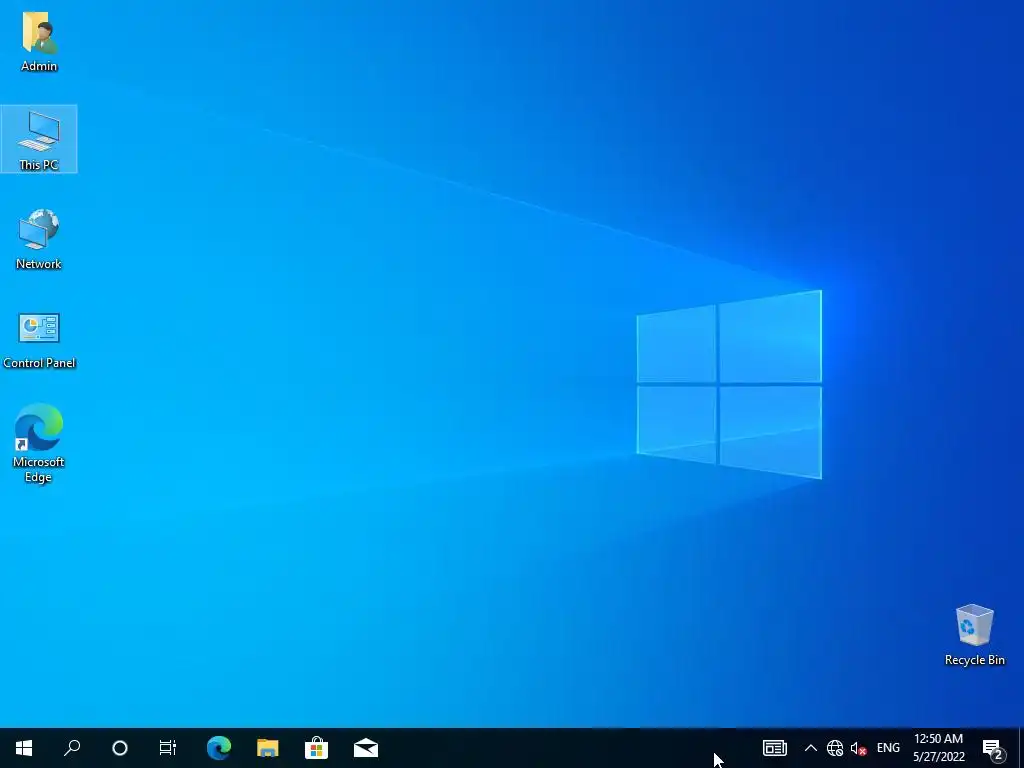Viewport: 1024px width, 768px height.
Task: Open Microsoft Store from the taskbar
Action: 317,748
